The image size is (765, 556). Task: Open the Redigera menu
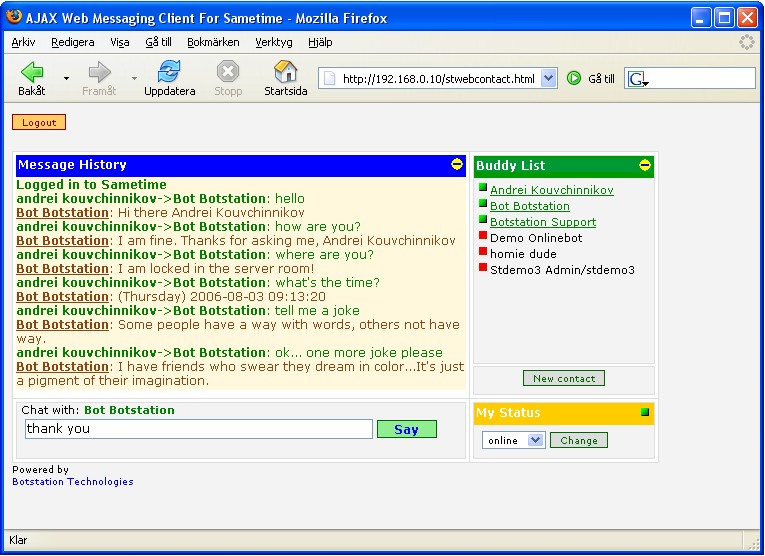[x=73, y=42]
